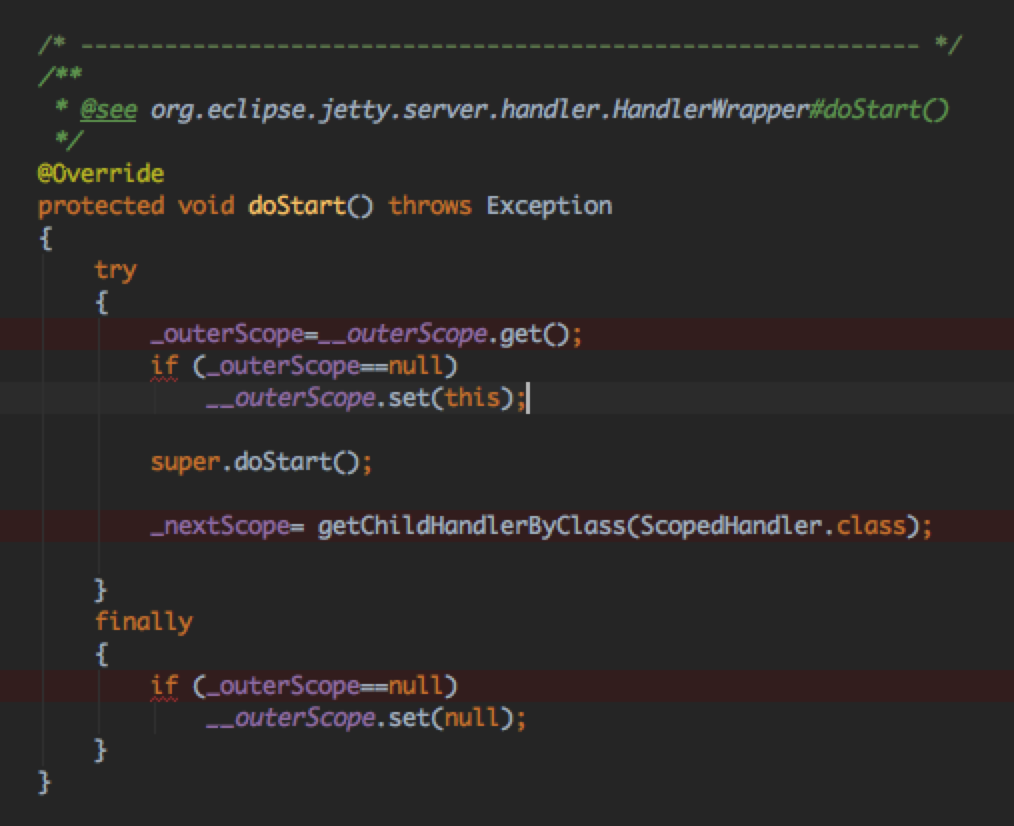Viewport: 1014px width, 826px height.
Task: Click the last closing brace of the method
Action: click(x=44, y=781)
